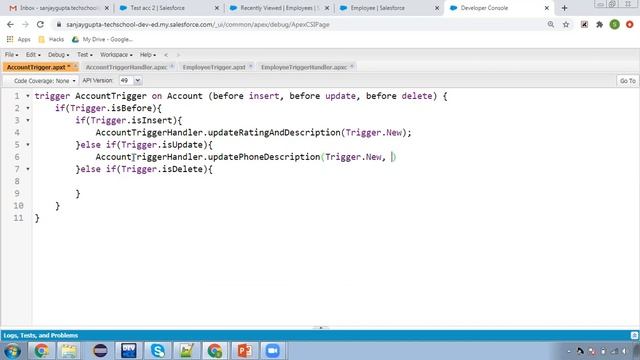Go forward using the browser forward arrow
This screenshot has height=360, width=640.
tap(25, 24)
